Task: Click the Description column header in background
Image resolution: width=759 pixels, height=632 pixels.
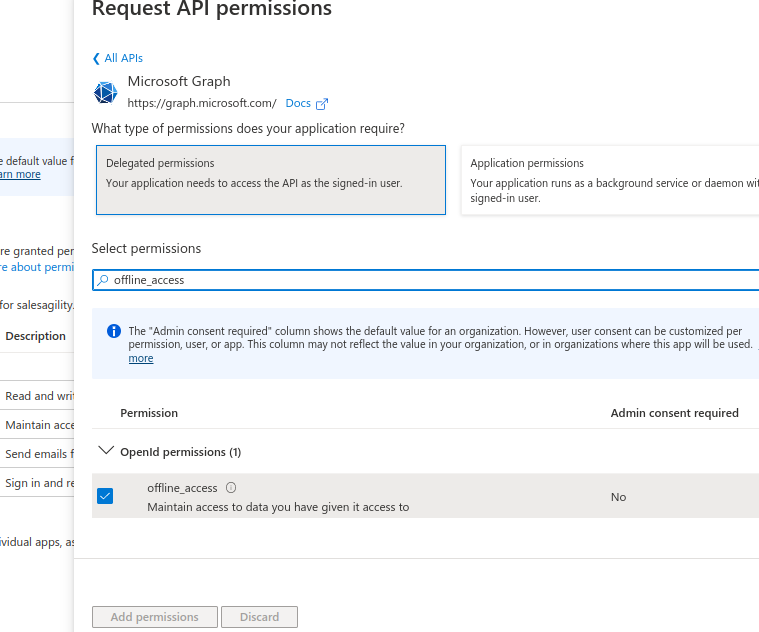Action: (35, 336)
